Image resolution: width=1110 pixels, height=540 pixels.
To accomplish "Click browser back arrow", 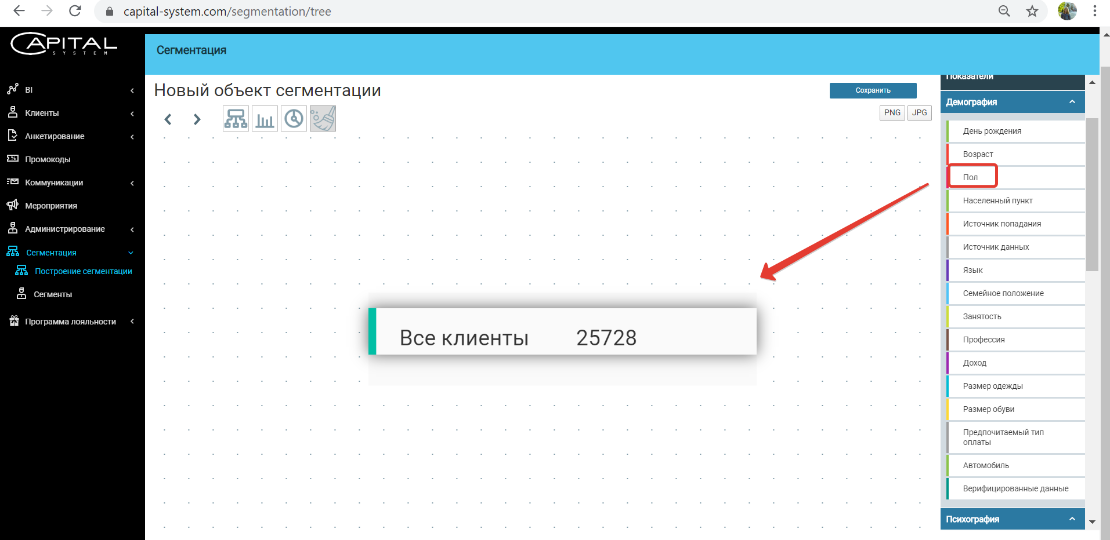I will (x=19, y=11).
